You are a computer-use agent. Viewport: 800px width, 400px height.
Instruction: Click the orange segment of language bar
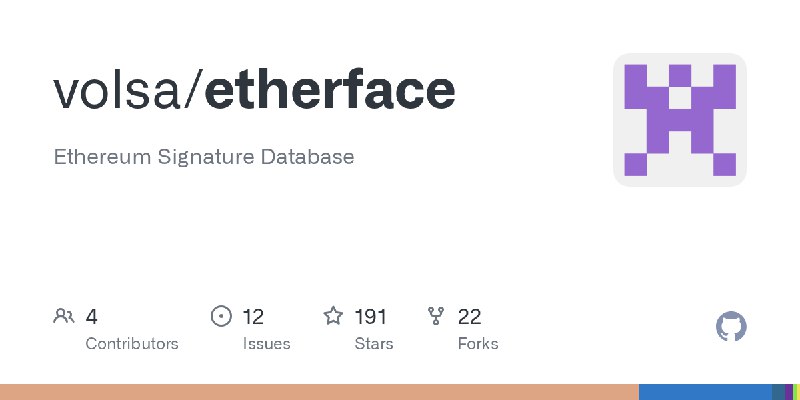point(320,392)
